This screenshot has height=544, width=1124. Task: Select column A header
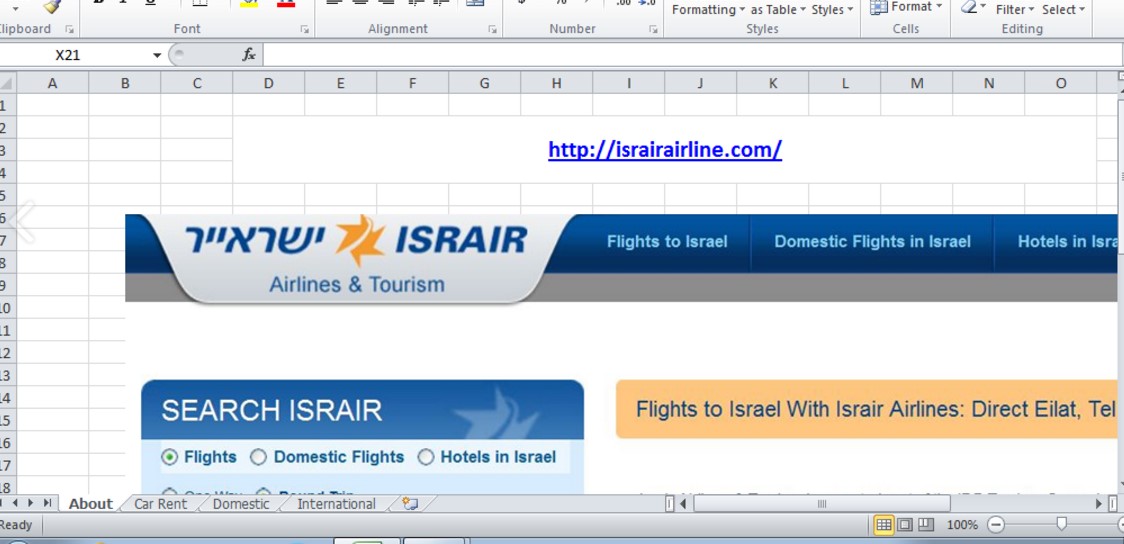point(52,83)
